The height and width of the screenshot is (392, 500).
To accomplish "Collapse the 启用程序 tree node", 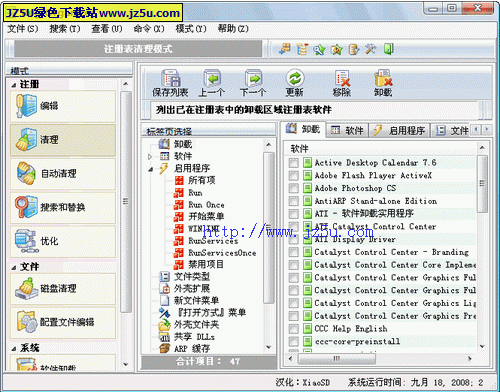I will pyautogui.click(x=151, y=169).
